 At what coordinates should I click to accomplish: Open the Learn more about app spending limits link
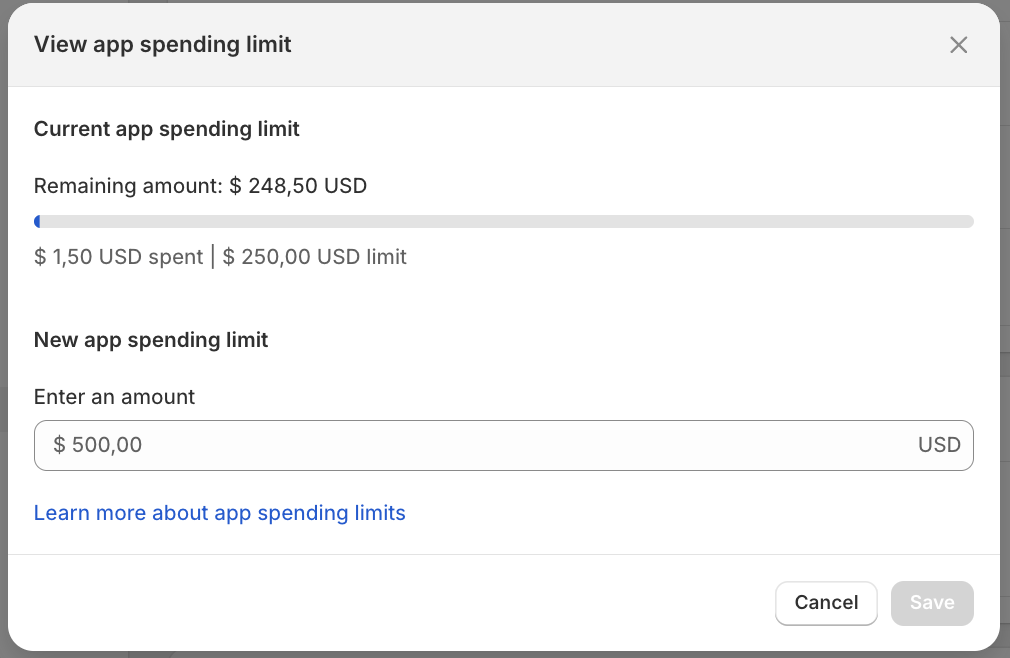[x=219, y=512]
